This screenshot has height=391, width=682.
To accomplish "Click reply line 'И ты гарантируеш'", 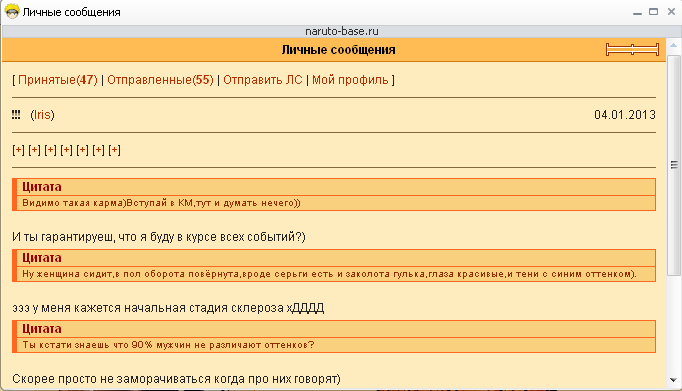I will pyautogui.click(x=159, y=237).
